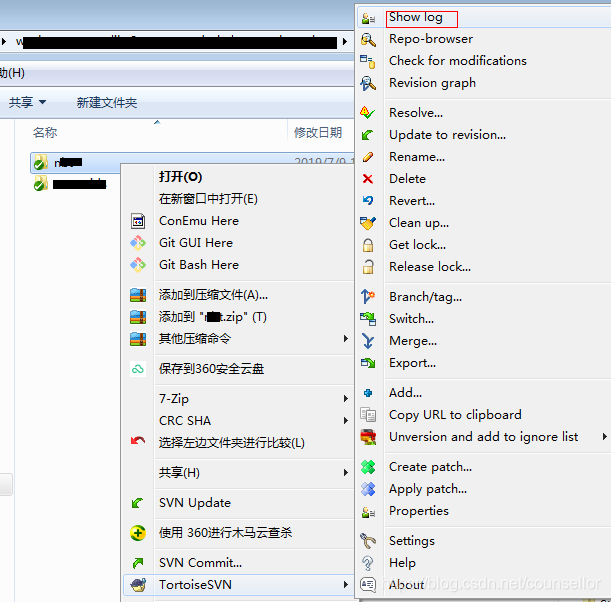
Task: Click the Branch/tag icon
Action: (x=368, y=297)
